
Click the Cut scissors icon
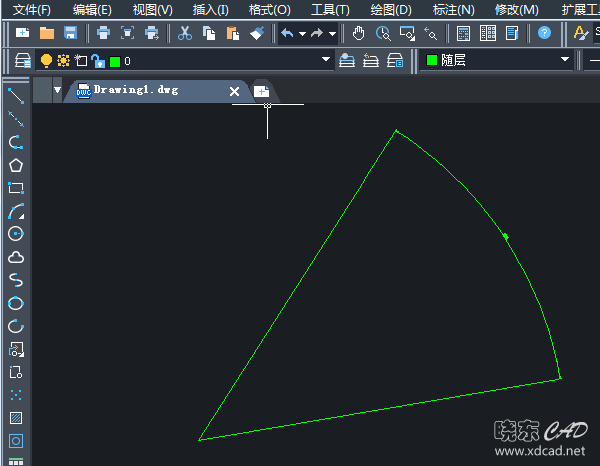[x=185, y=33]
